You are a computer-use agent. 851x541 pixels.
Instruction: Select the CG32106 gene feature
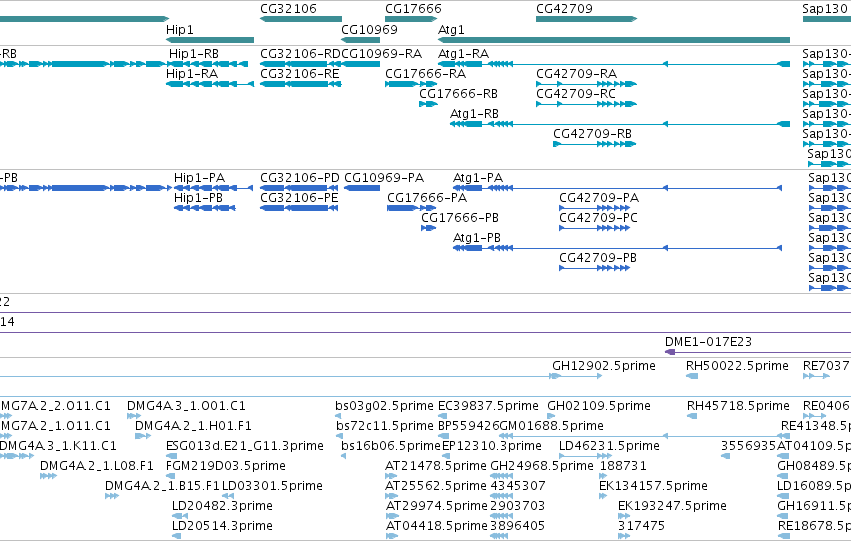(x=301, y=19)
